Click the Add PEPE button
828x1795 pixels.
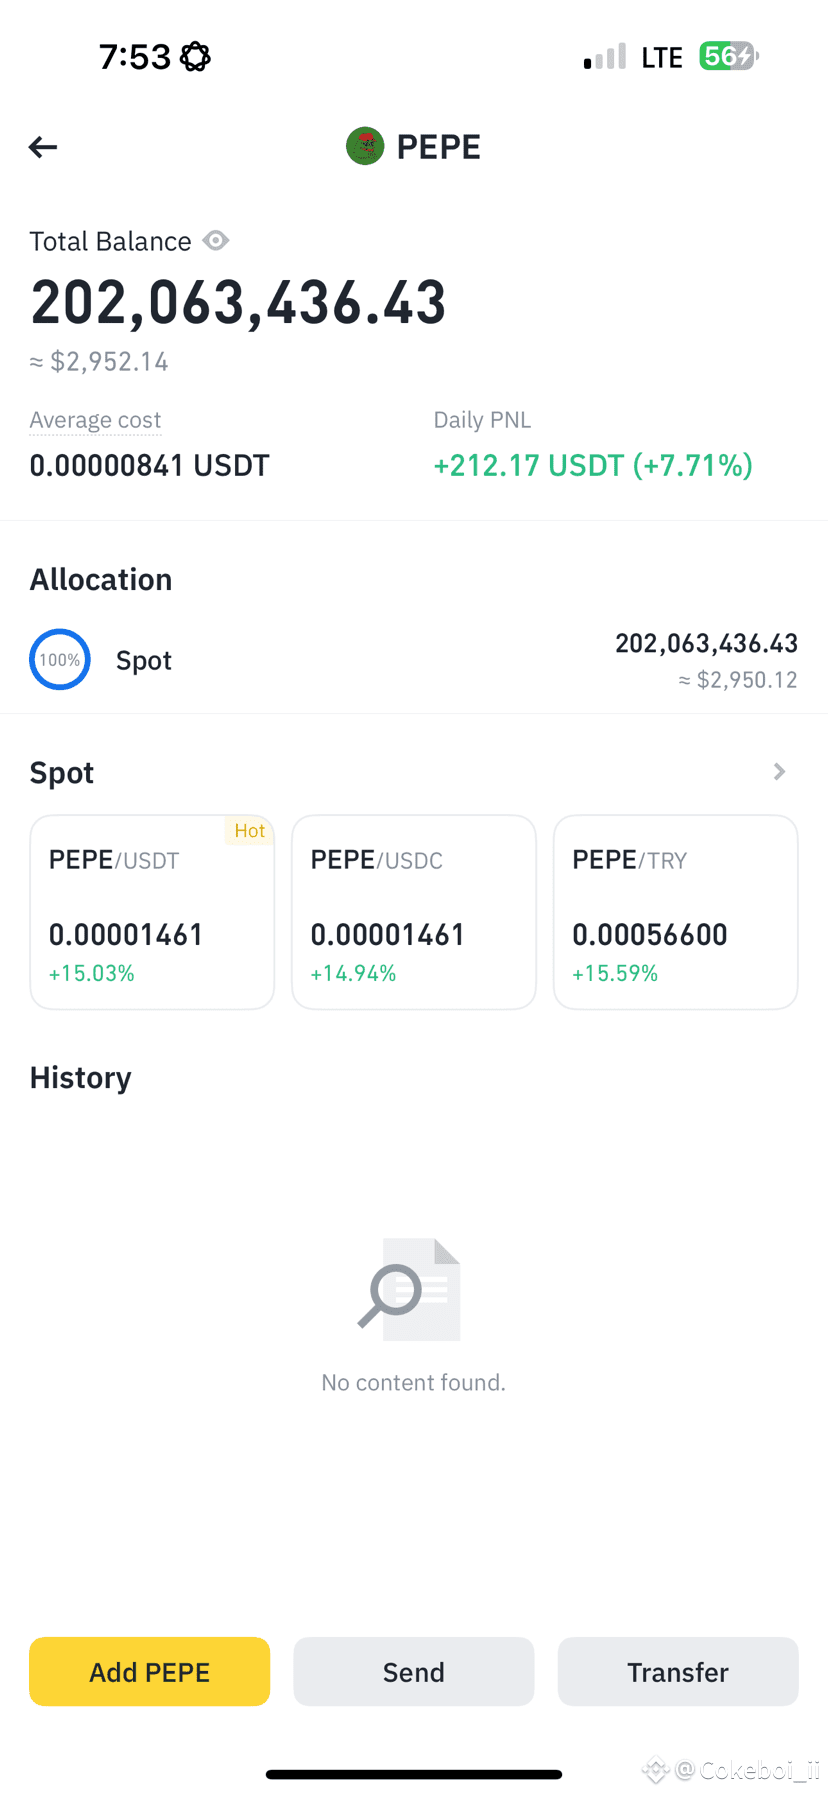150,1671
